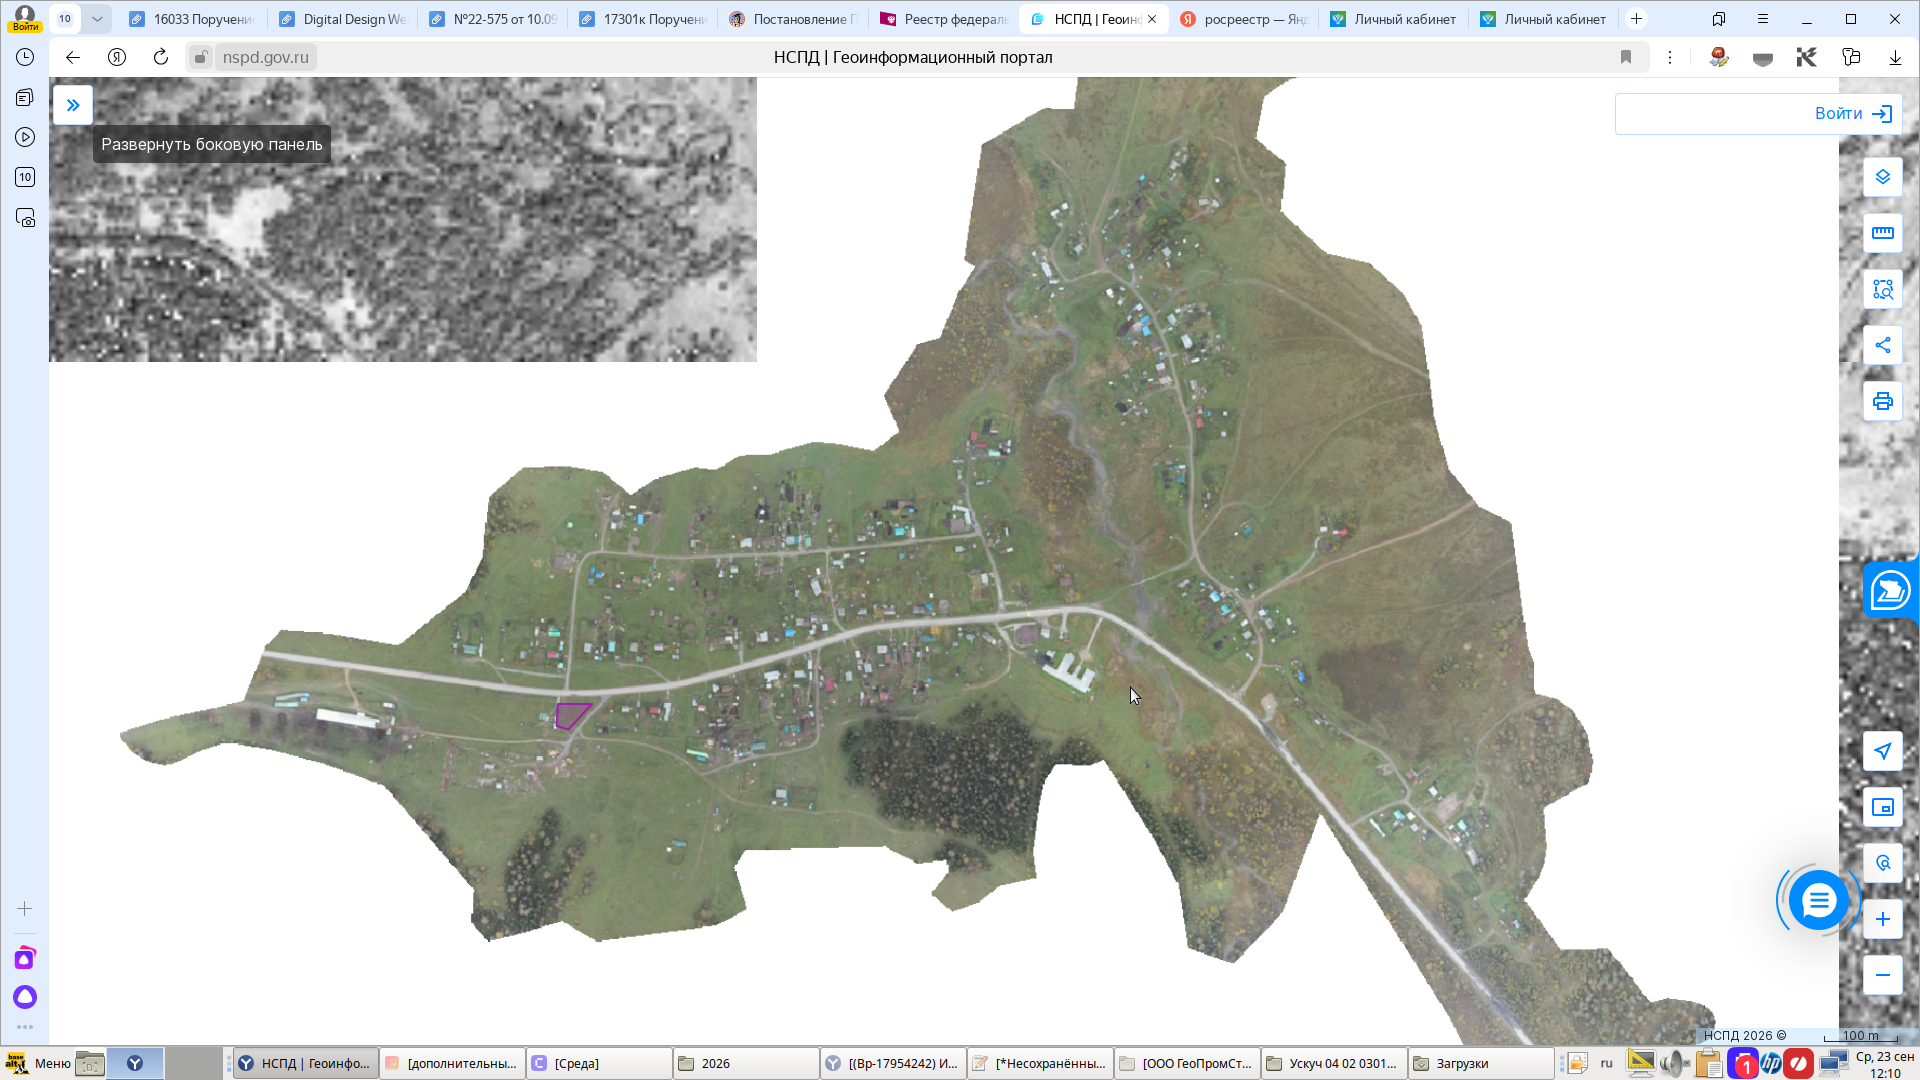The width and height of the screenshot is (1920, 1080).
Task: Open the Загрузки taskbar window
Action: point(1481,1063)
